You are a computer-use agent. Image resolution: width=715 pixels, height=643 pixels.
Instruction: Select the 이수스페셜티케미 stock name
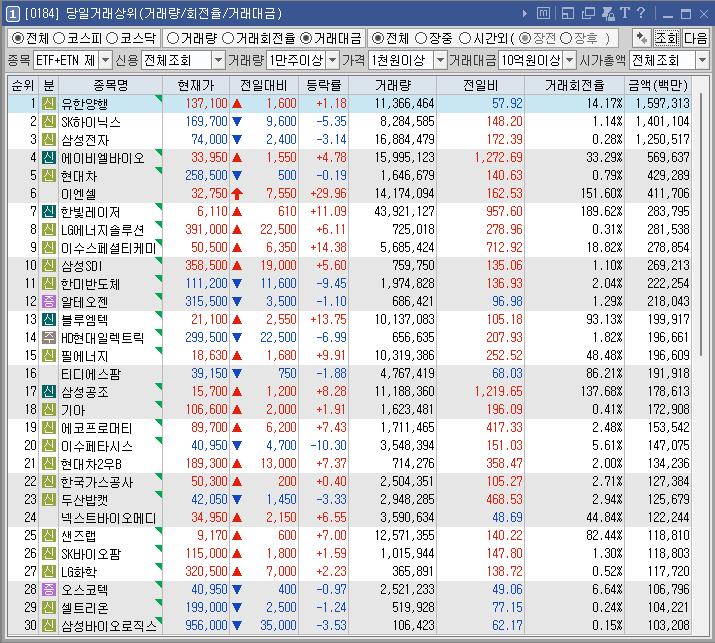click(x=109, y=248)
